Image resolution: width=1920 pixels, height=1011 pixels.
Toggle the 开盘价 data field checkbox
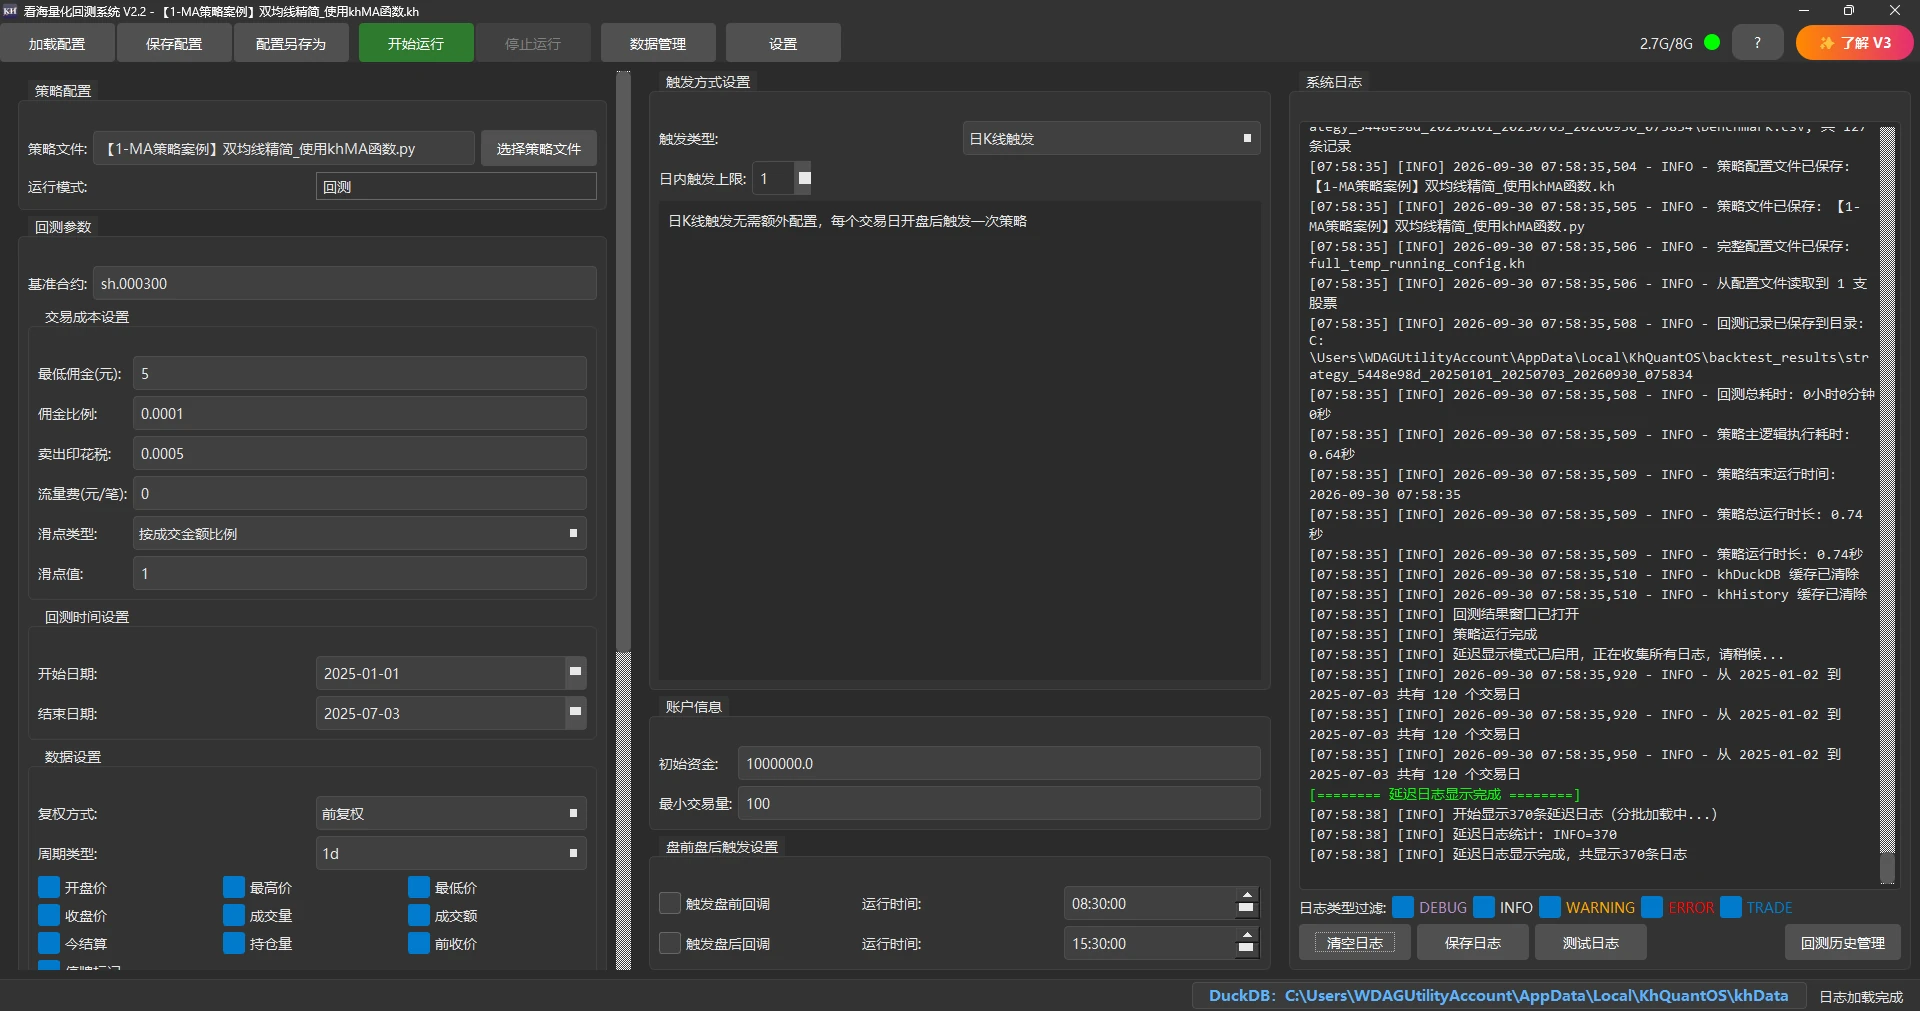[x=49, y=887]
